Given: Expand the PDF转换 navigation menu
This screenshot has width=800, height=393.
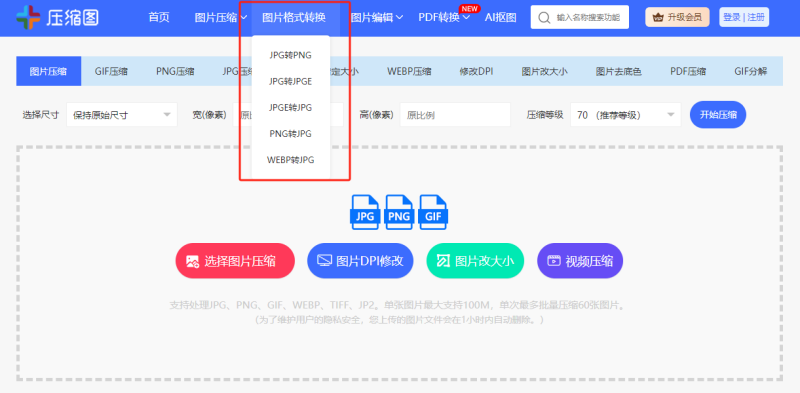Looking at the screenshot, I should coord(444,18).
